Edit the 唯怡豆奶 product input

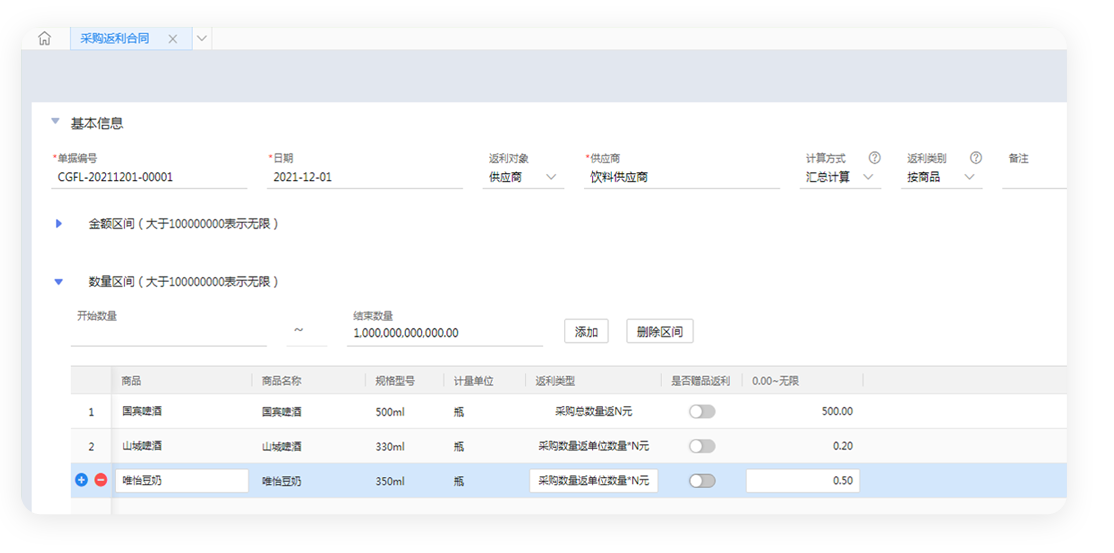pyautogui.click(x=182, y=480)
